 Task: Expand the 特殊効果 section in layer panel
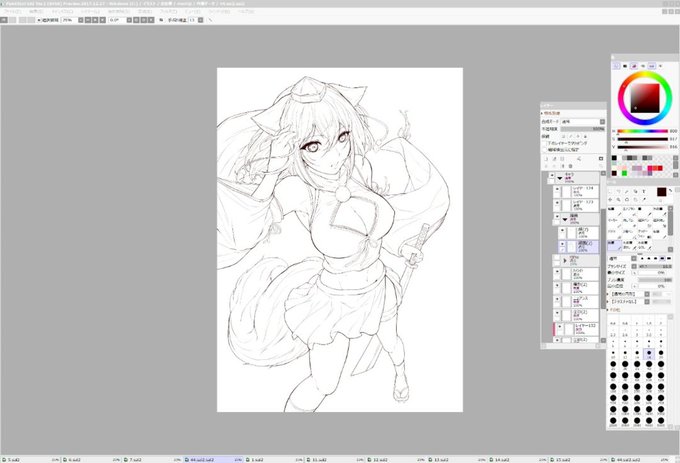[551, 113]
